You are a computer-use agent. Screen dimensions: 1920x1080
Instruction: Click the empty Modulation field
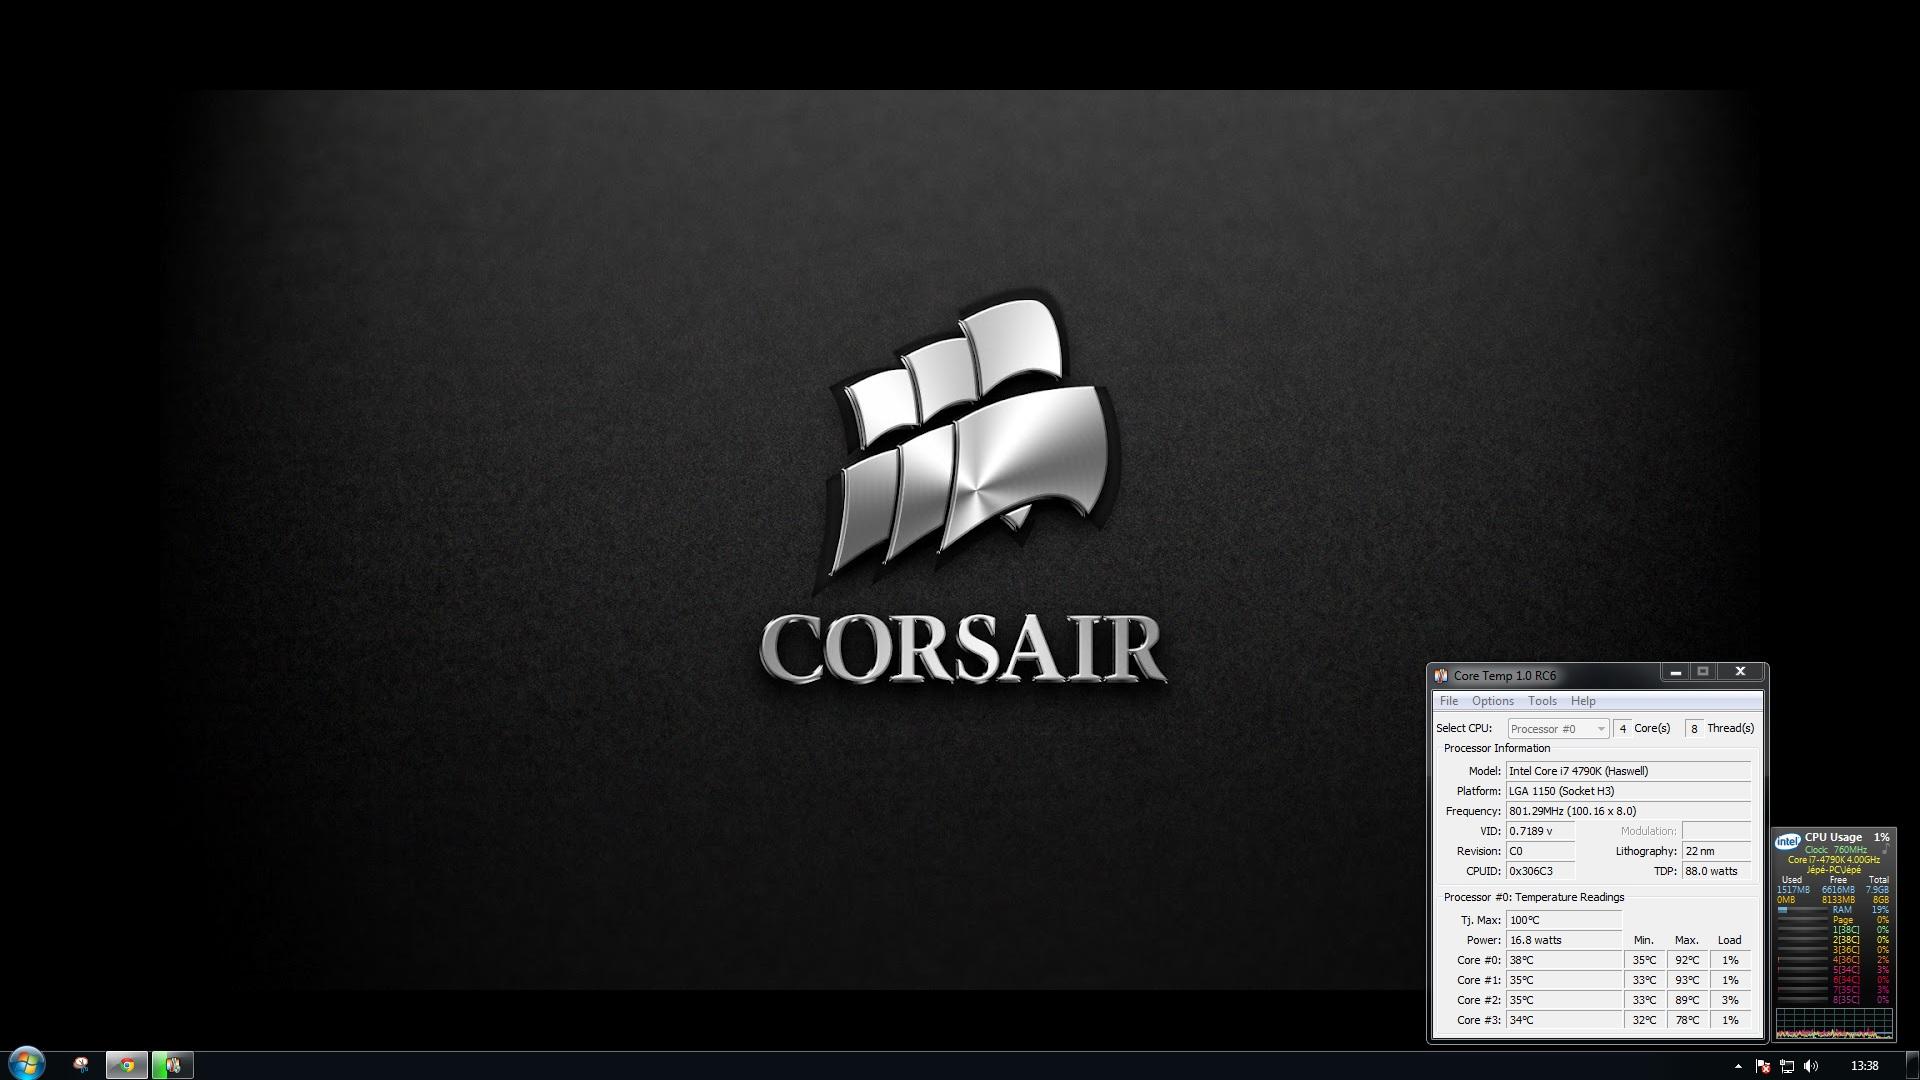coord(1717,831)
